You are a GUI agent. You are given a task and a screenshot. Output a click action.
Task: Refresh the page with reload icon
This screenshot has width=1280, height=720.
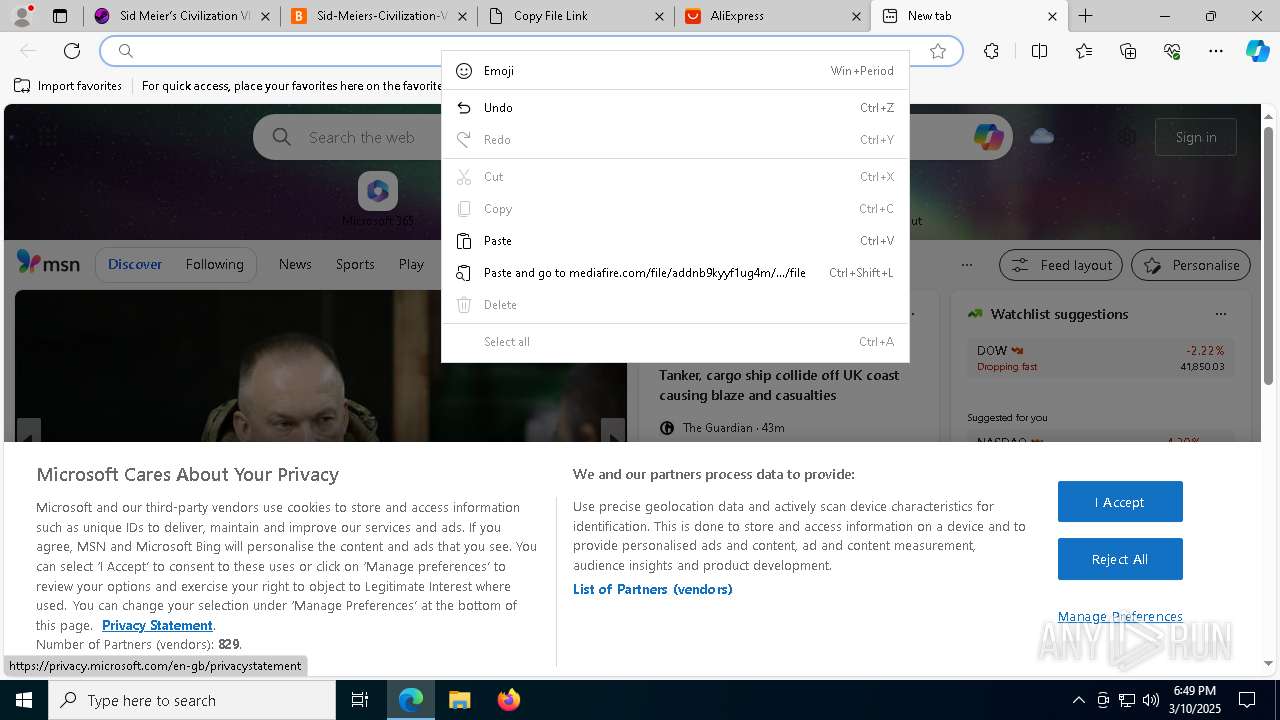72,51
